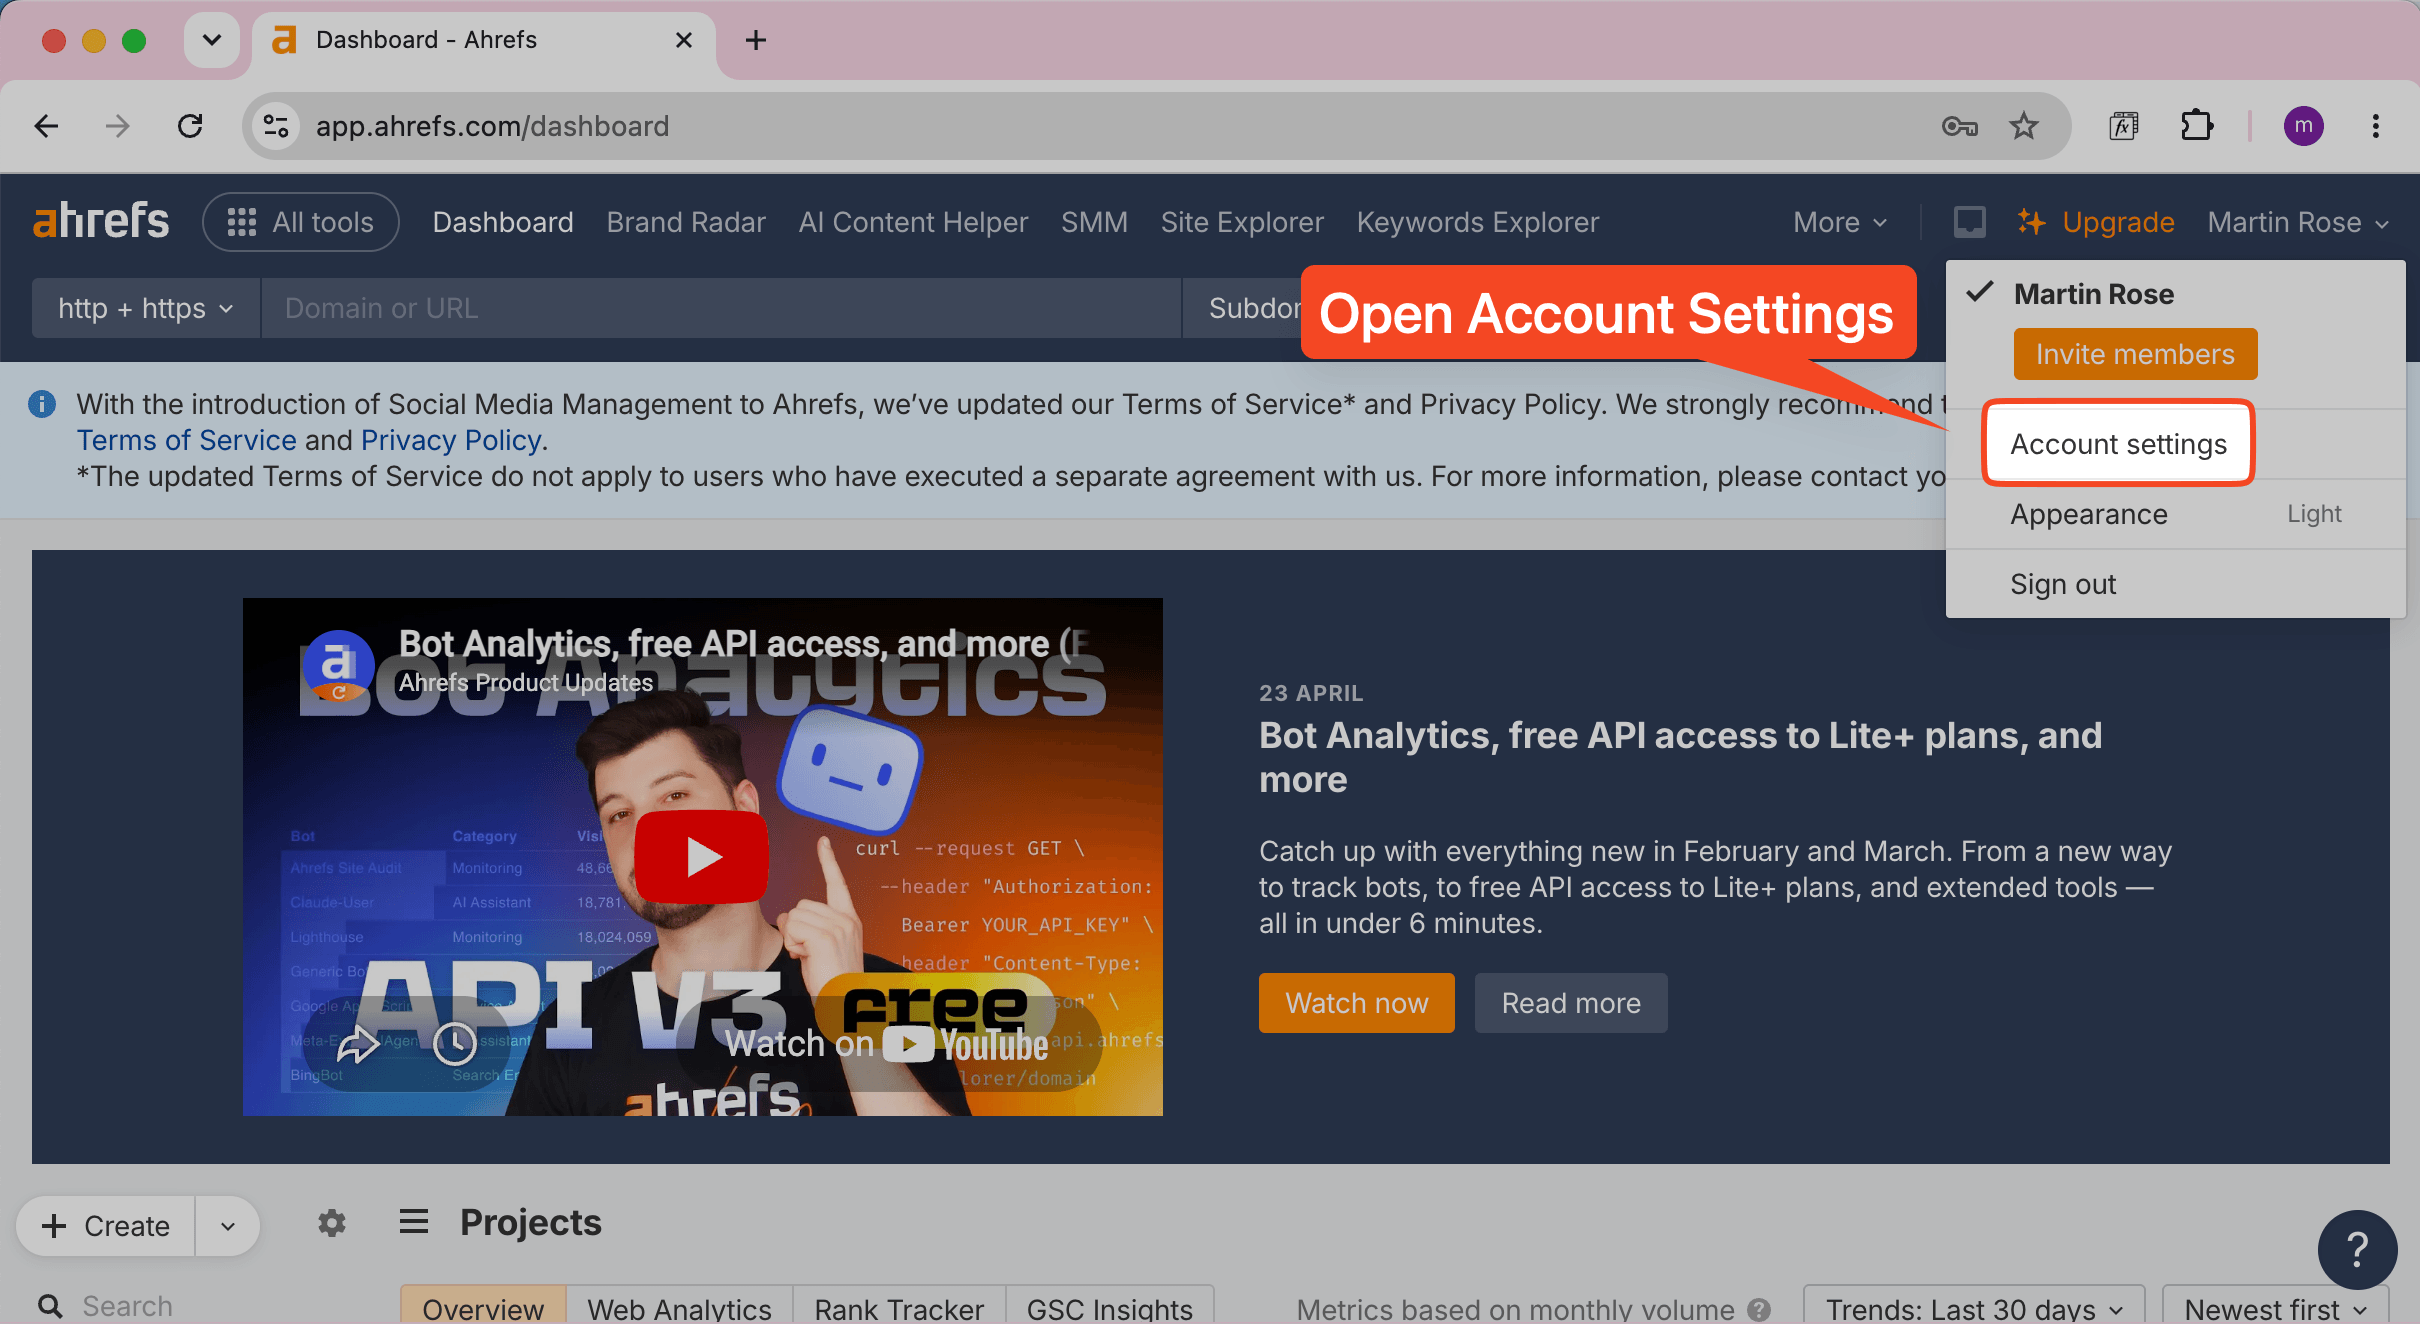Click the monthly volume metrics help icon

point(1759,1309)
